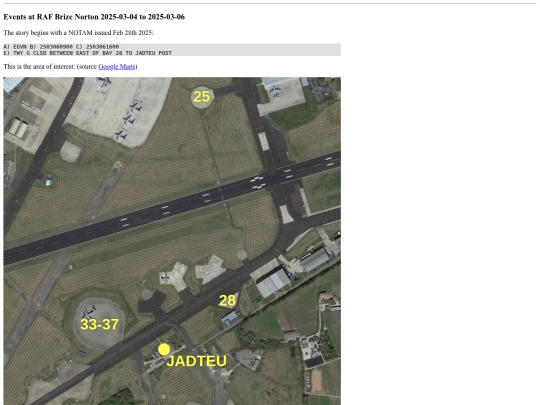Click the yellow "25" bay label
This screenshot has width=540, height=405.
201,97
